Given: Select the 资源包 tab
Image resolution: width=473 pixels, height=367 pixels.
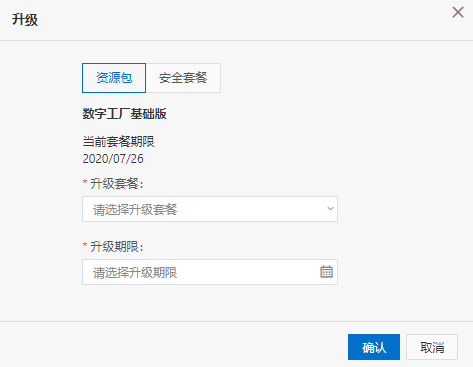Looking at the screenshot, I should click(x=114, y=78).
